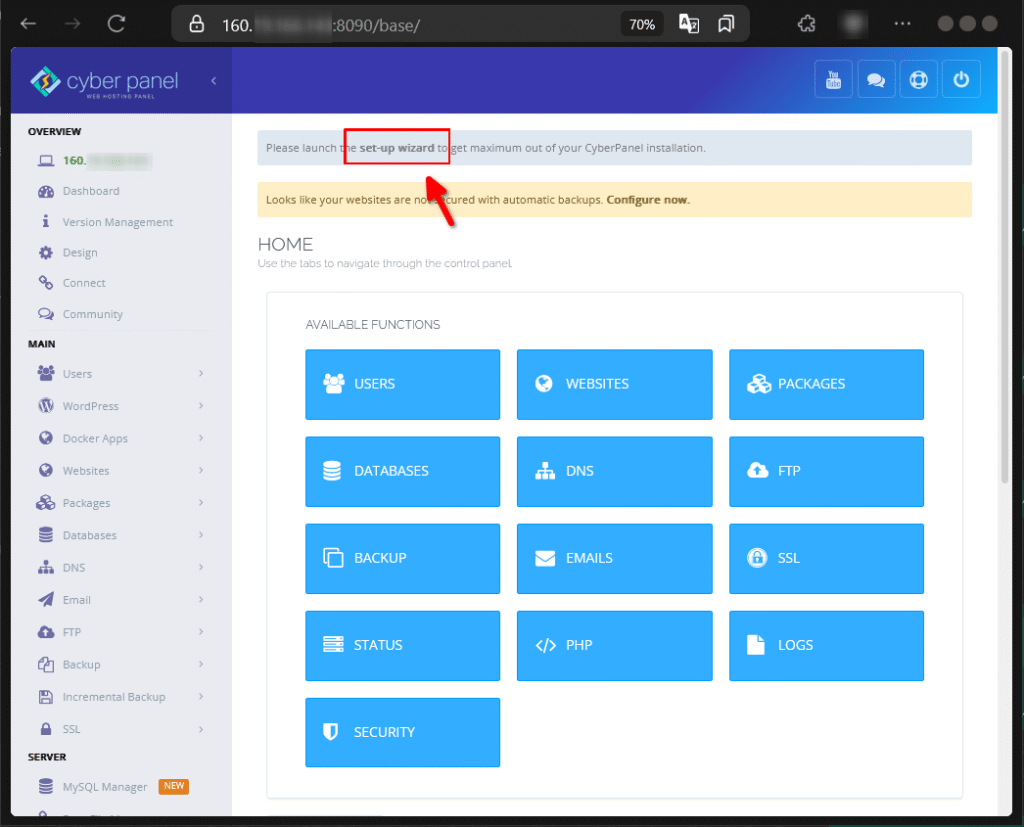Screen dimensions: 1024x827
Task: Click the chat feedback icon in header
Action: (x=876, y=79)
